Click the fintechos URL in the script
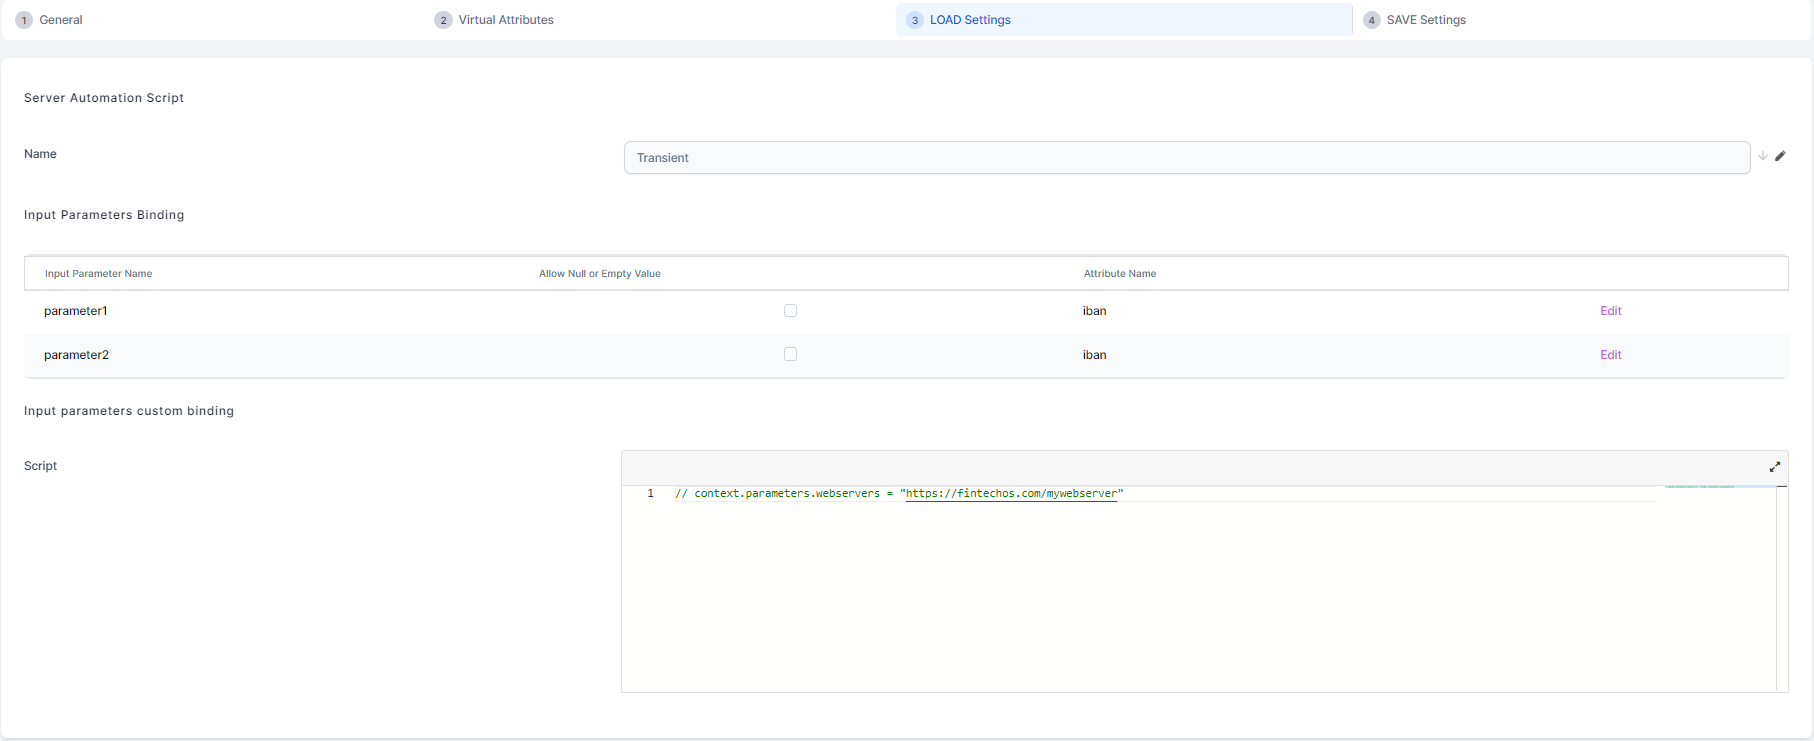This screenshot has width=1814, height=741. [x=1010, y=494]
